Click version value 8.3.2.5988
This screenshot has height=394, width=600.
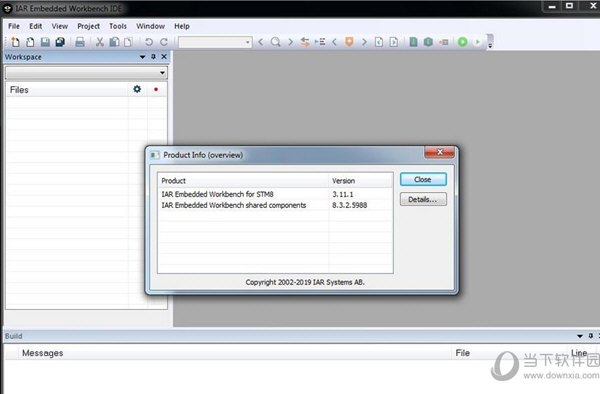coord(349,205)
